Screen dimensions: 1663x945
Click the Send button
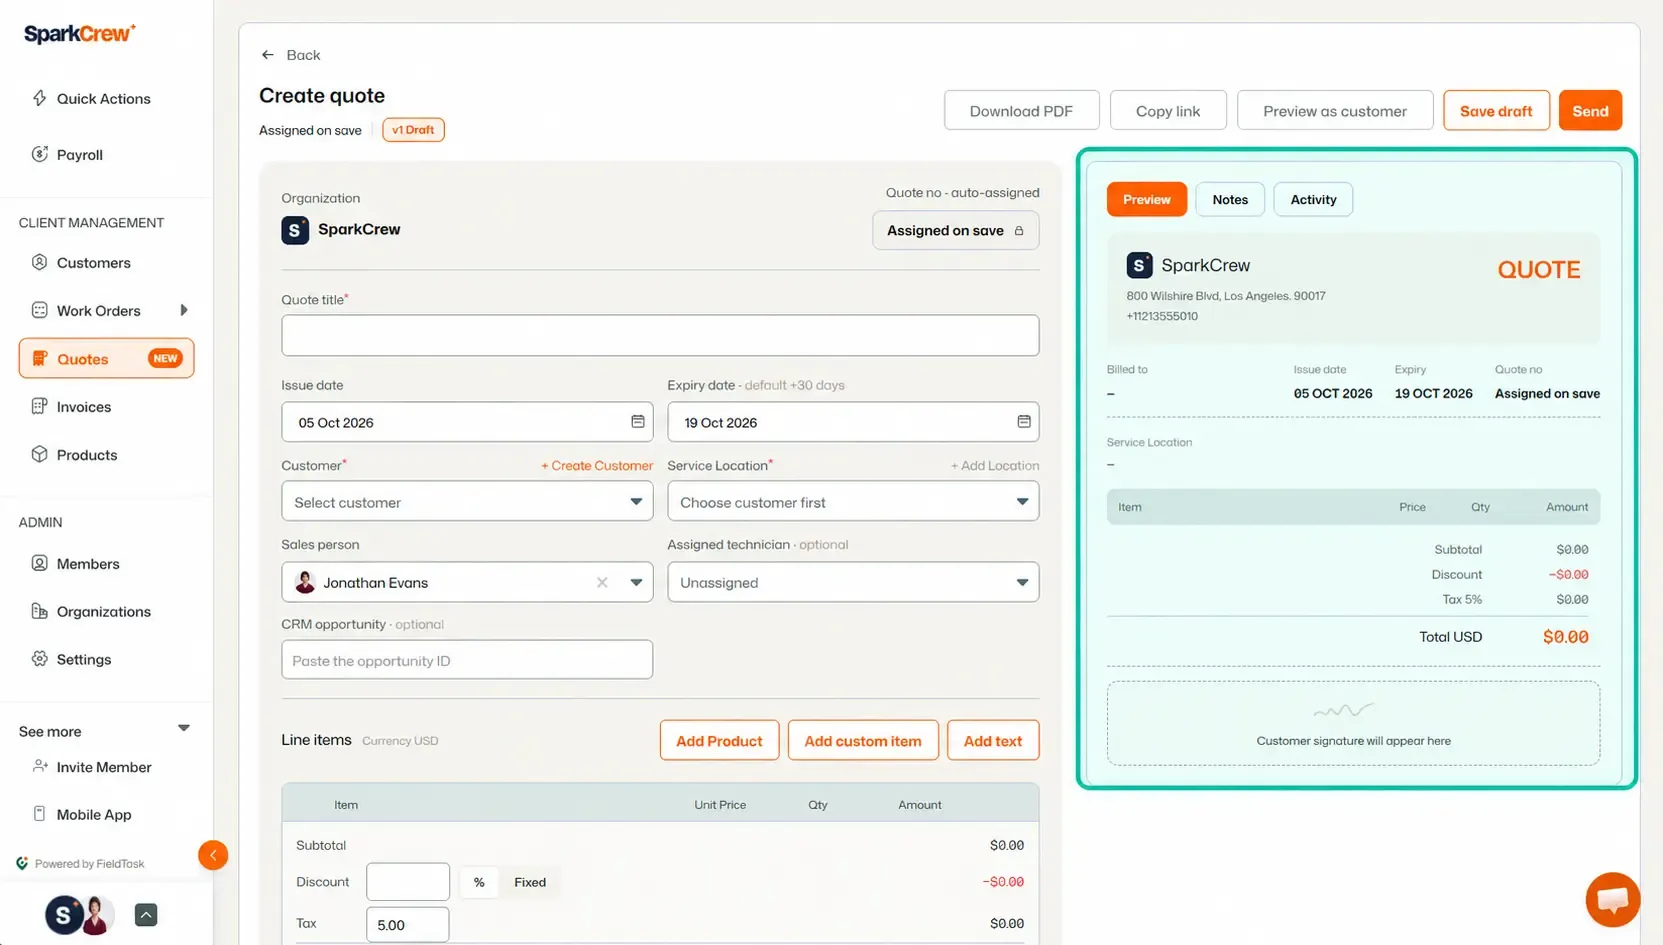pyautogui.click(x=1590, y=110)
